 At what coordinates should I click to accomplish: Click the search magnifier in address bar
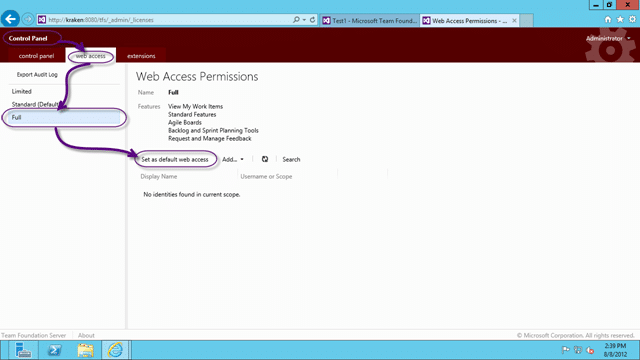296,20
